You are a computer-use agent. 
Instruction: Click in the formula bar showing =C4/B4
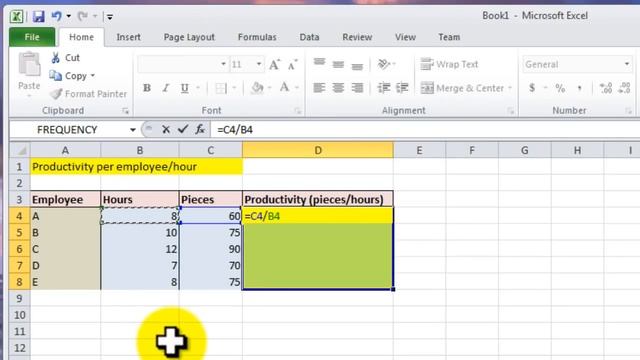tap(424, 129)
